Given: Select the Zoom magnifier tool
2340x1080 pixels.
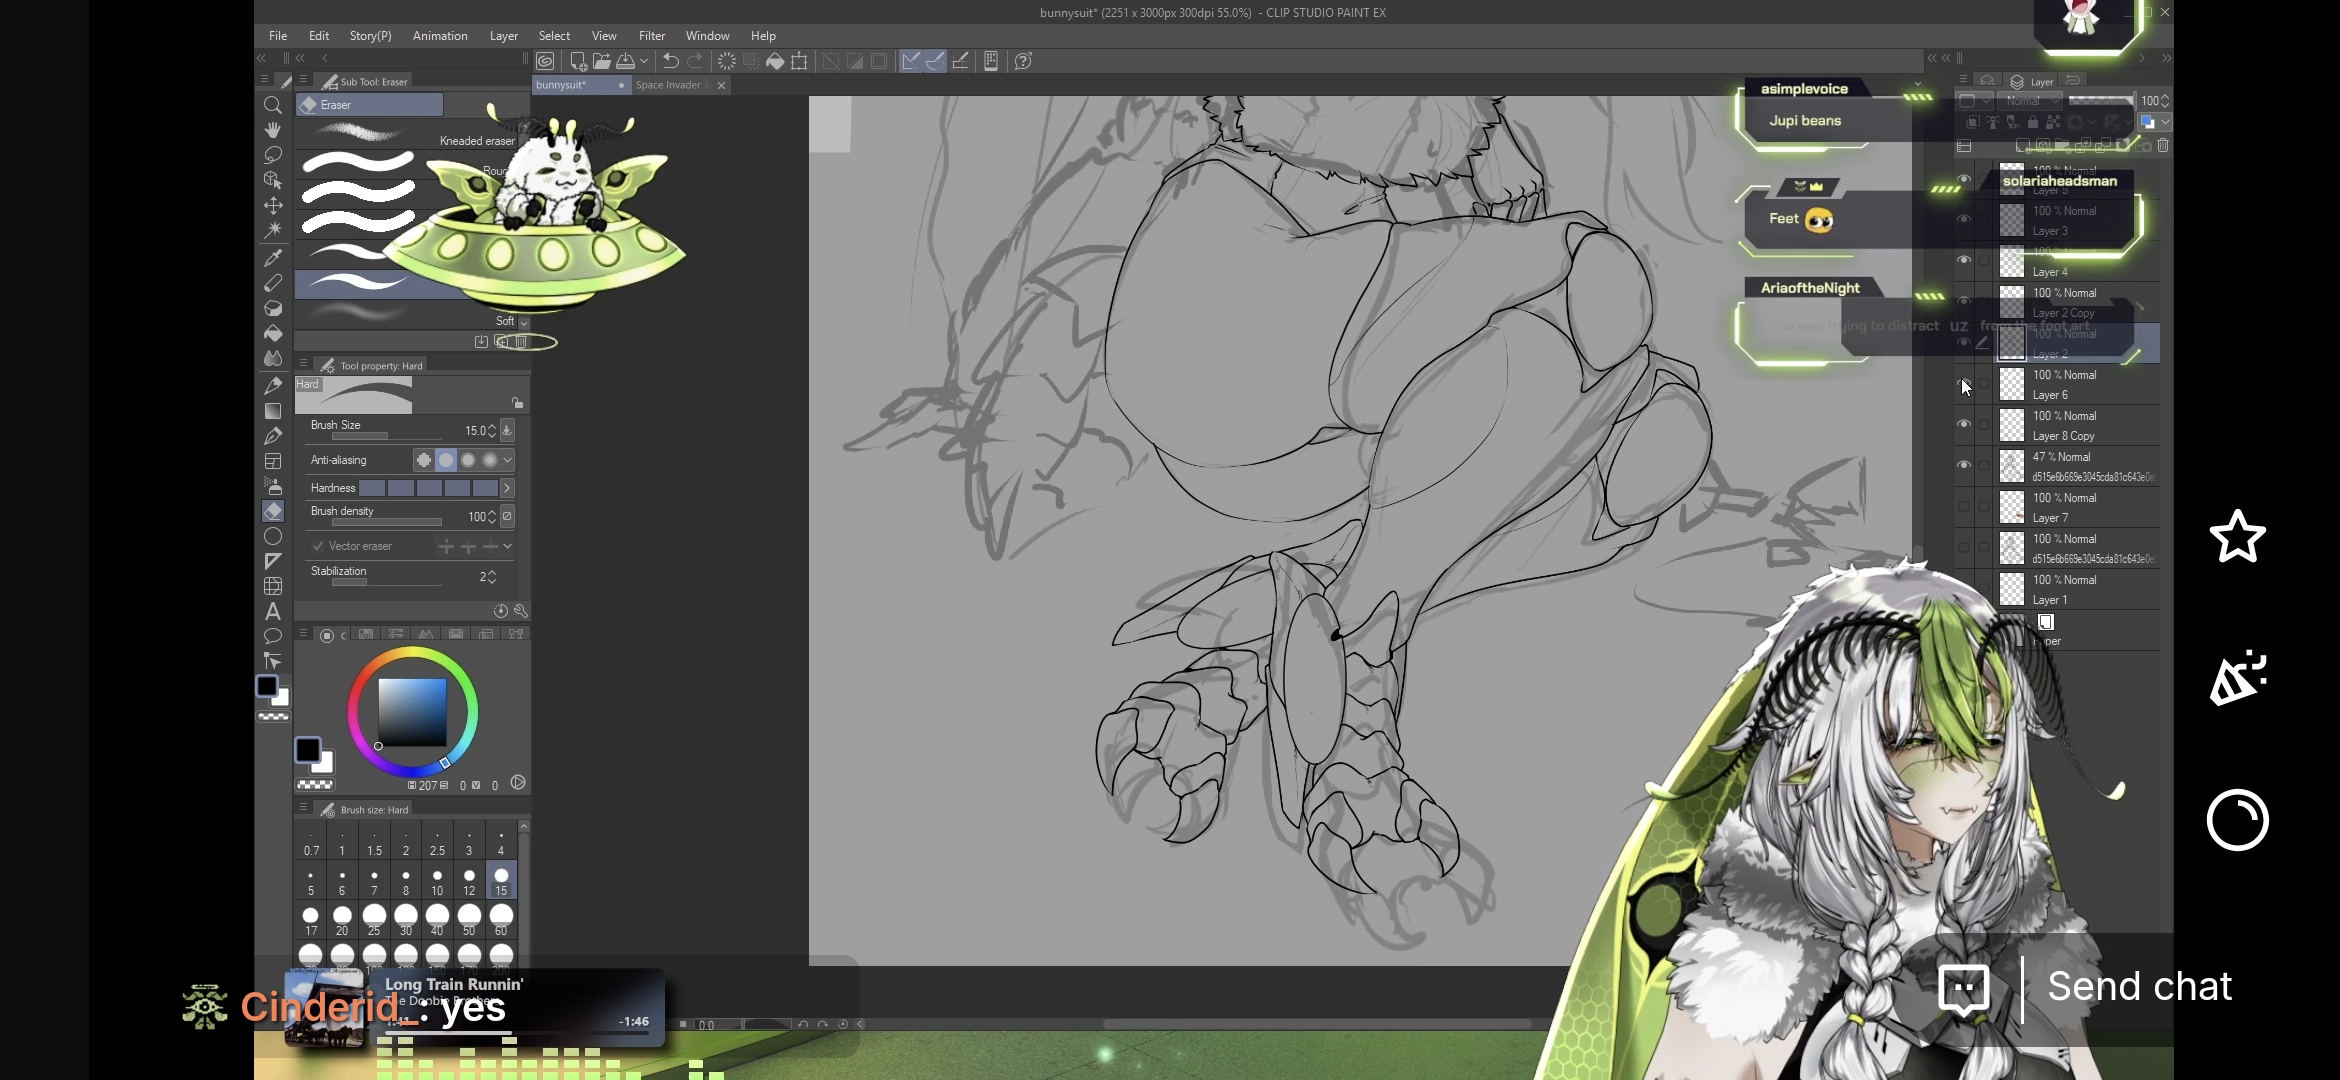Looking at the screenshot, I should click(272, 105).
